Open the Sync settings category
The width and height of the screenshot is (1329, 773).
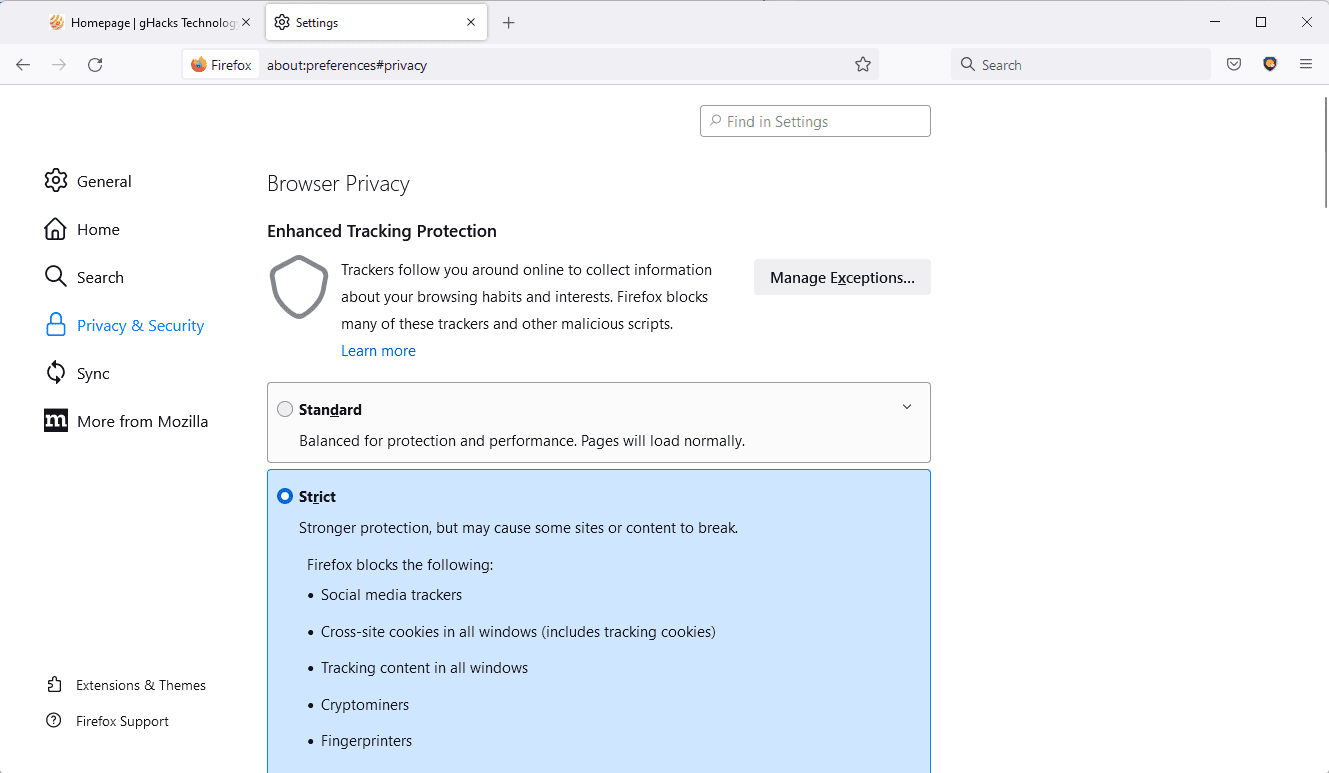[93, 373]
